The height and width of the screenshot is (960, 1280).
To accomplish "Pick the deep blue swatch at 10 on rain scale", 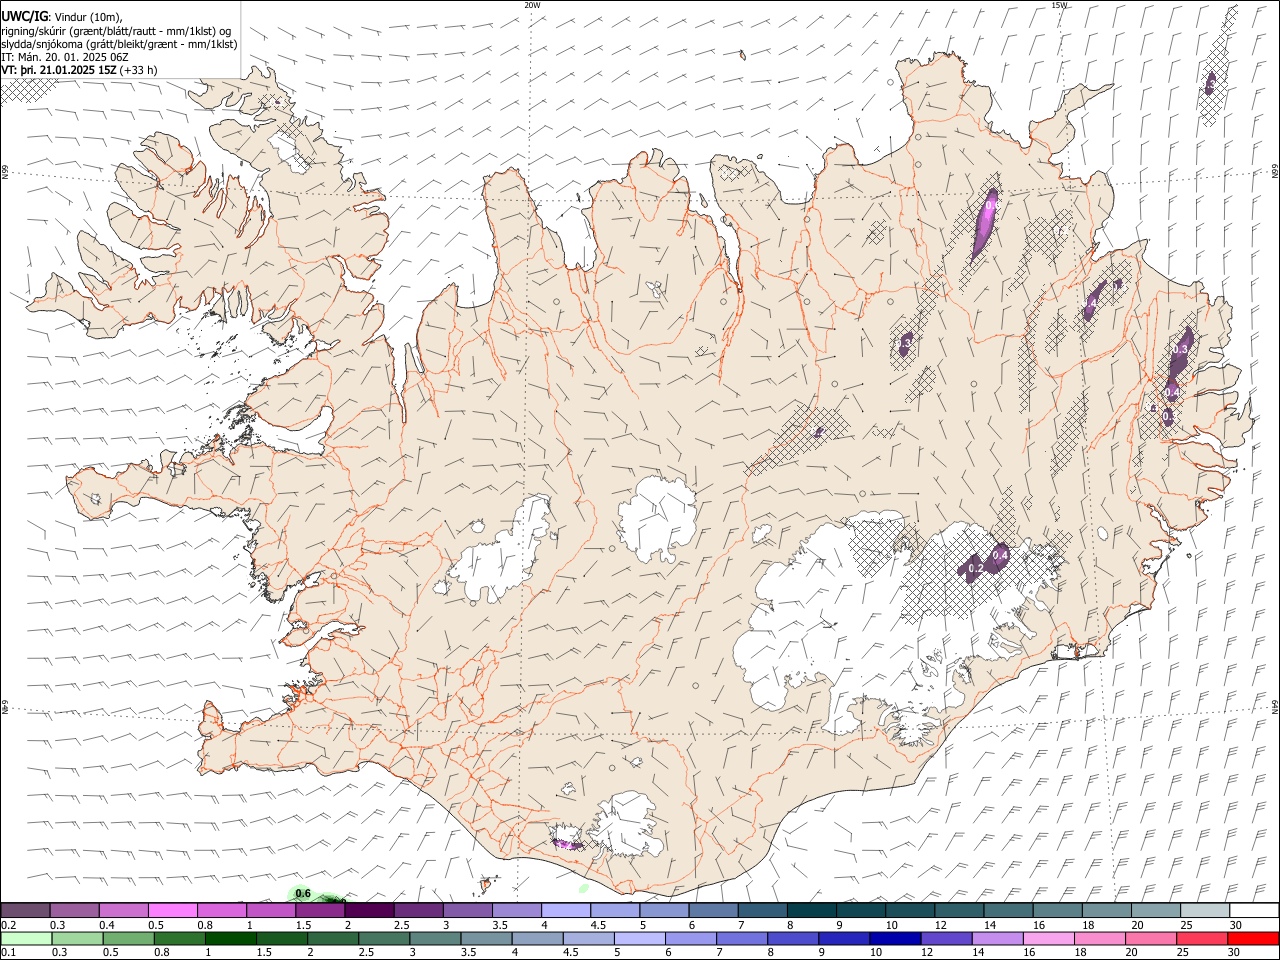I will [894, 938].
